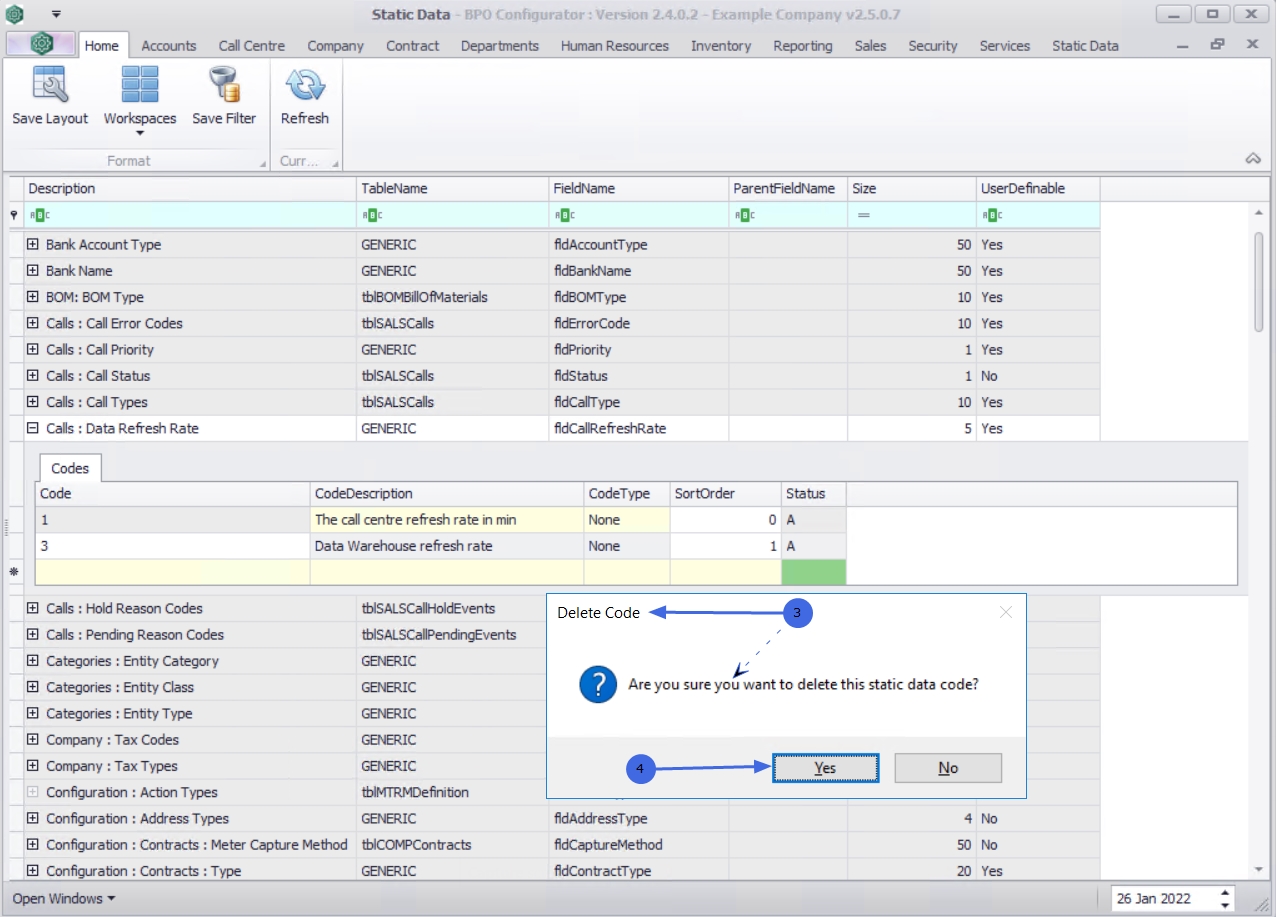Click the Save Filter funnel icon
The image size is (1276, 917).
click(224, 86)
